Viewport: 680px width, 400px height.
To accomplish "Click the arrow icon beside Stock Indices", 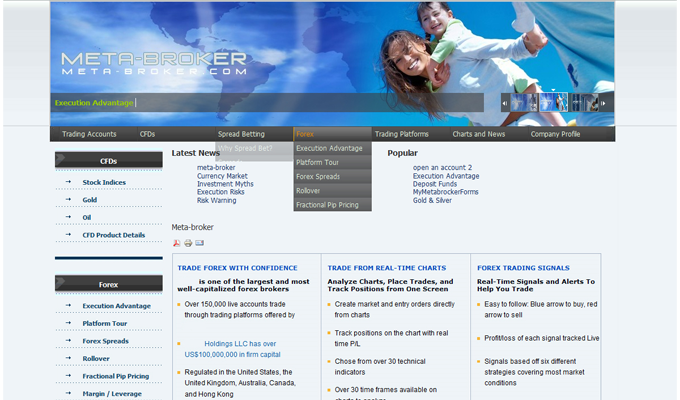I will point(68,183).
